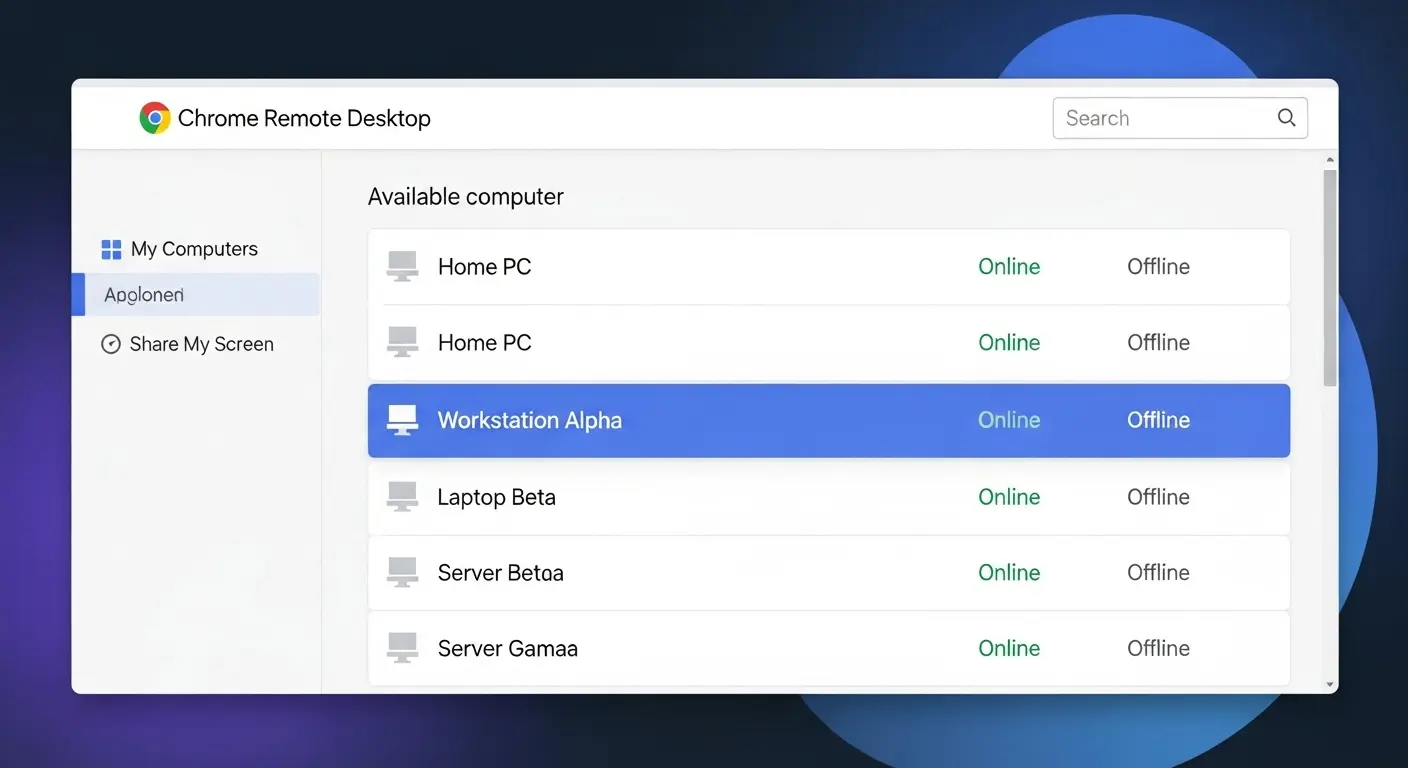Image resolution: width=1408 pixels, height=768 pixels.
Task: Select the Laptop Beta computer name
Action: tap(497, 497)
